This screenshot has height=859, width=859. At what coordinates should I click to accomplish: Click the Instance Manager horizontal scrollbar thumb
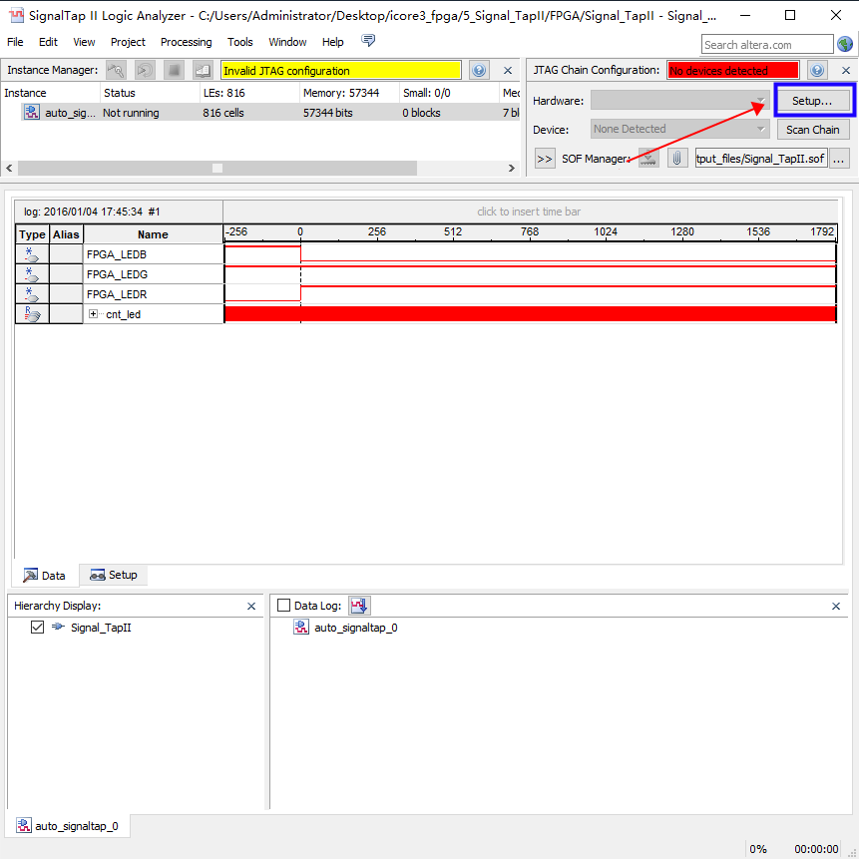(217, 168)
